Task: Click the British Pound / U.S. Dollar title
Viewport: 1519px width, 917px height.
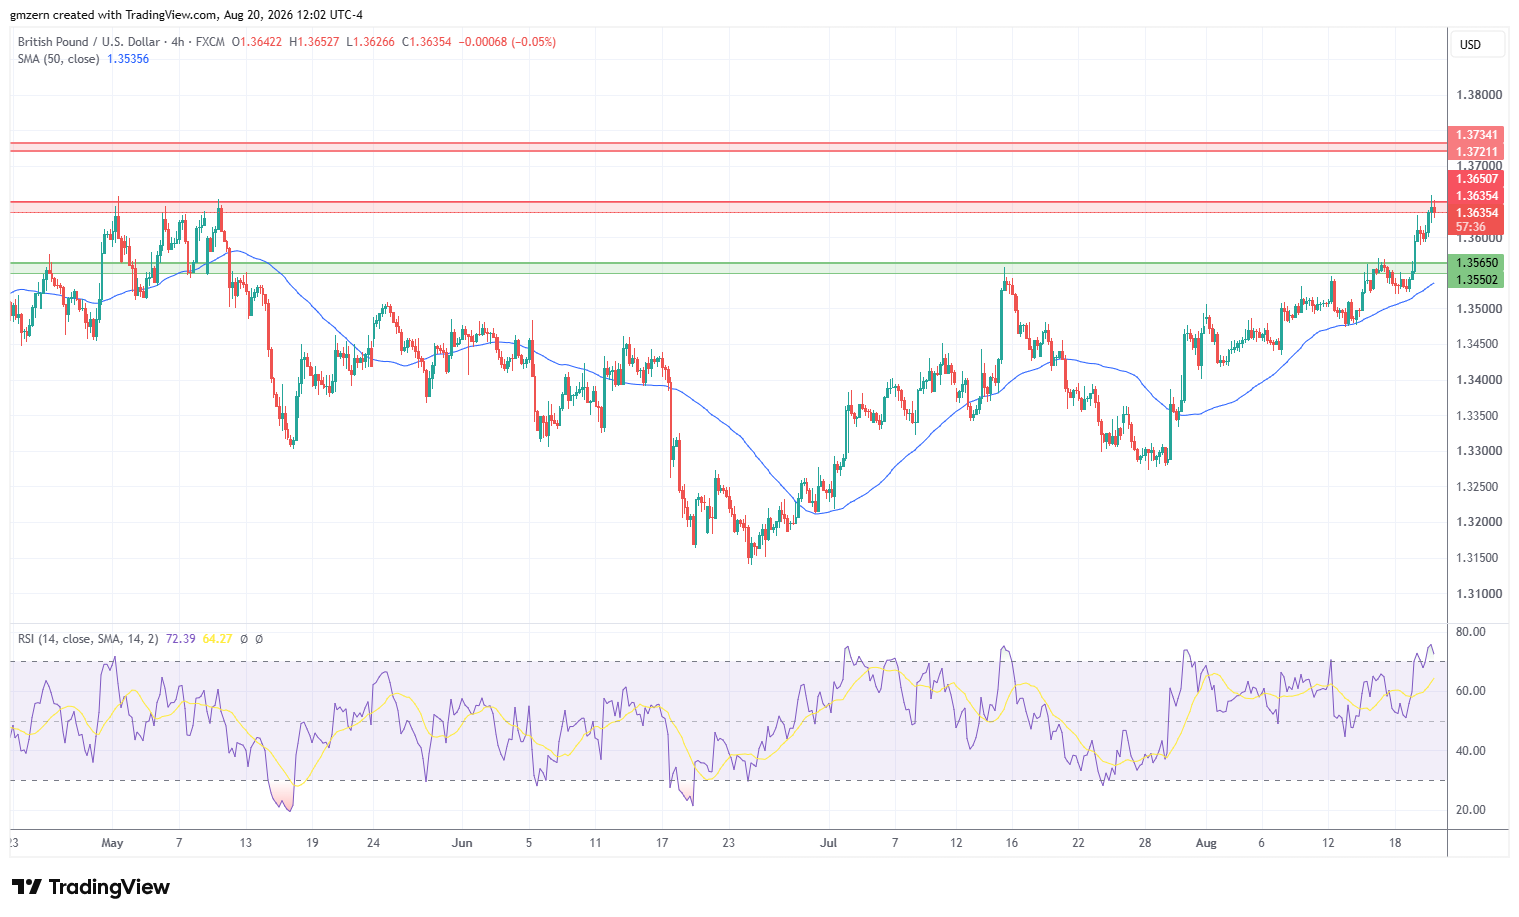Action: [89, 42]
